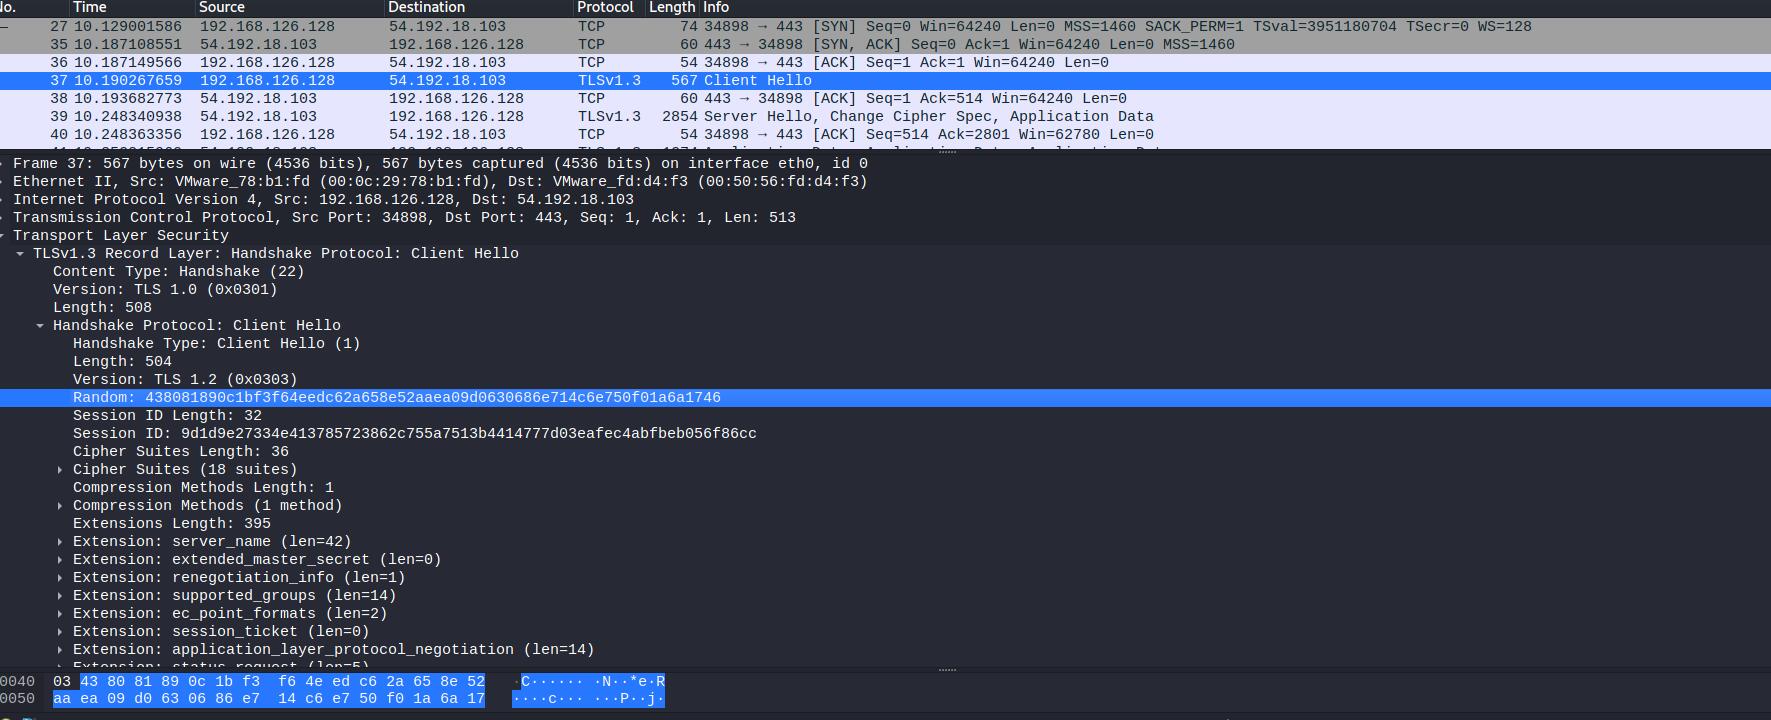1771x720 pixels.
Task: Expand Cipher Suites (18 suites)
Action: [60, 469]
